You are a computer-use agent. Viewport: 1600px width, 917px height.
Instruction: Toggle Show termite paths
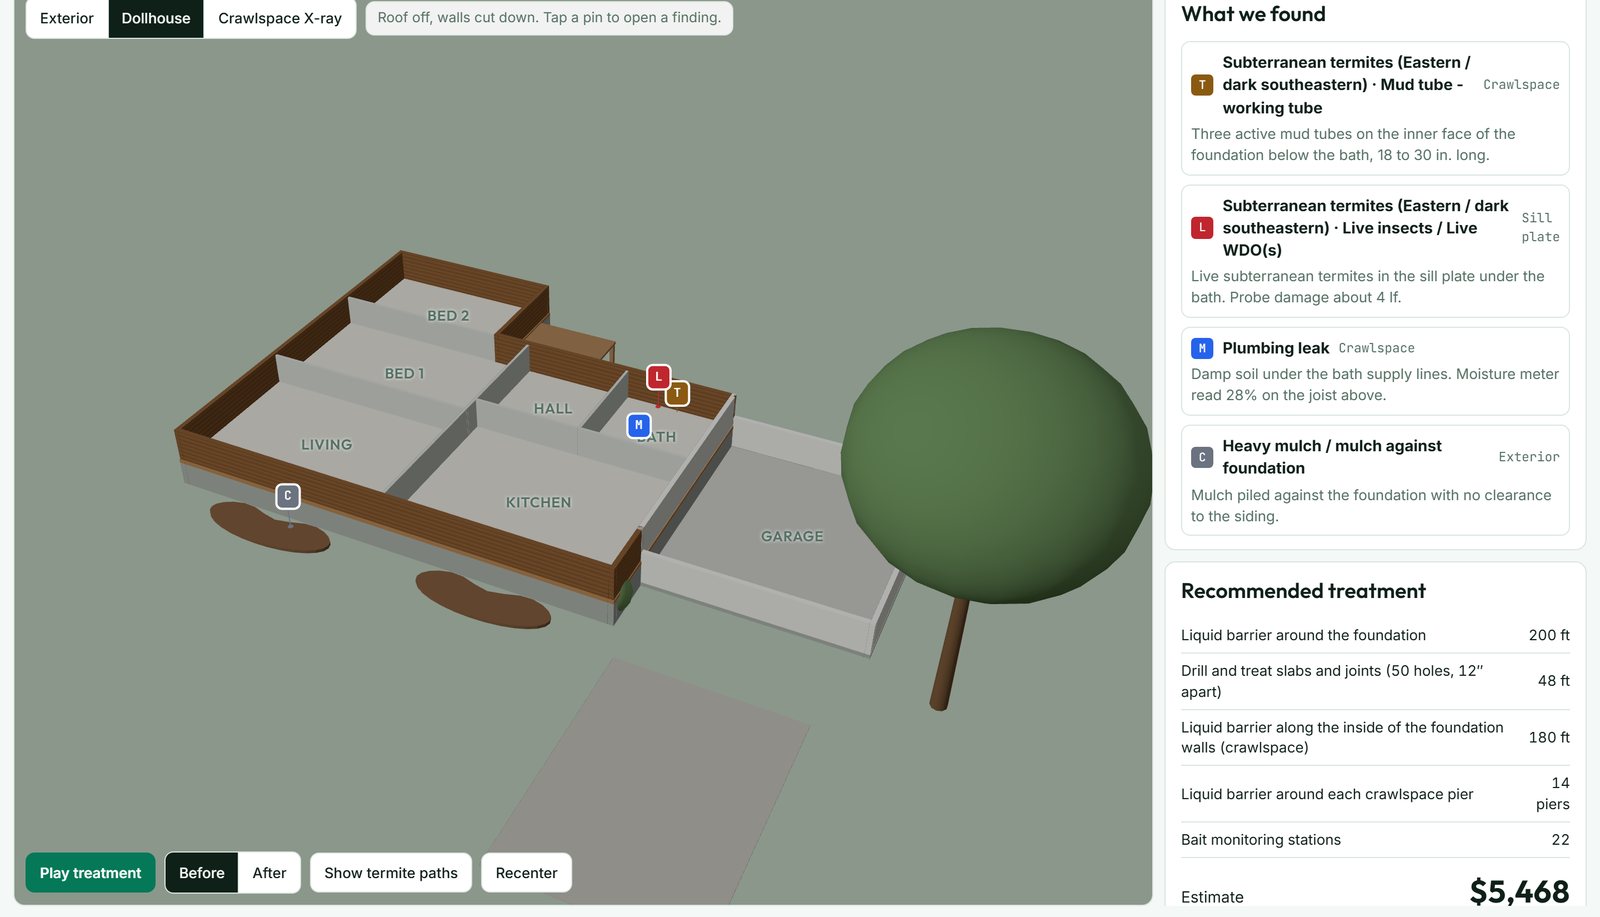coord(391,873)
